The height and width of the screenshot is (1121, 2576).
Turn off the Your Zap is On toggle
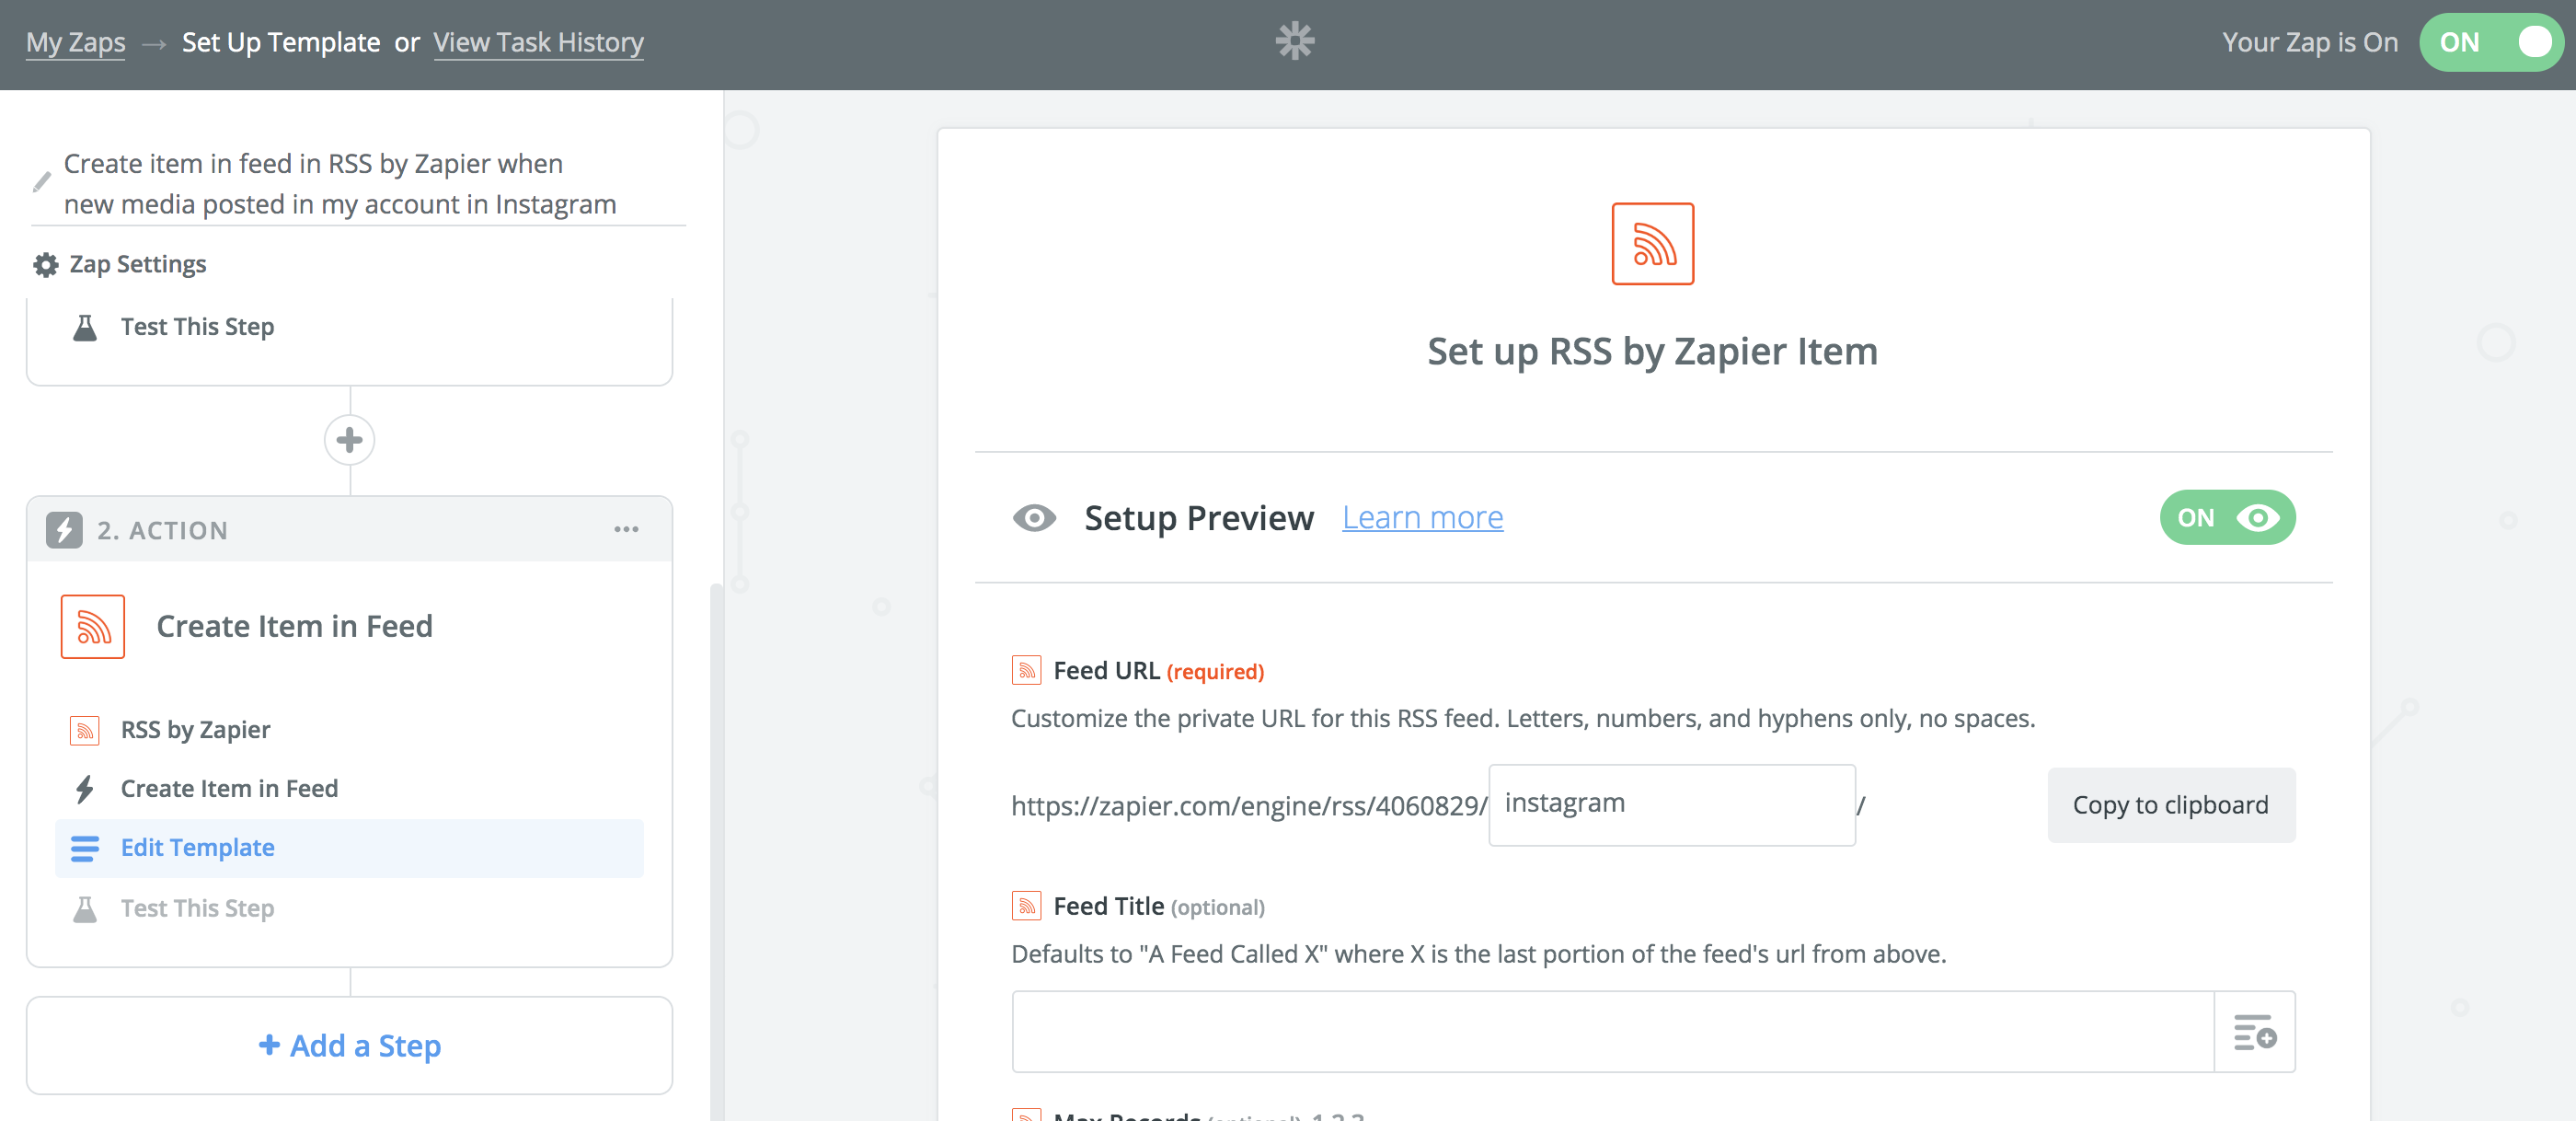point(2490,42)
